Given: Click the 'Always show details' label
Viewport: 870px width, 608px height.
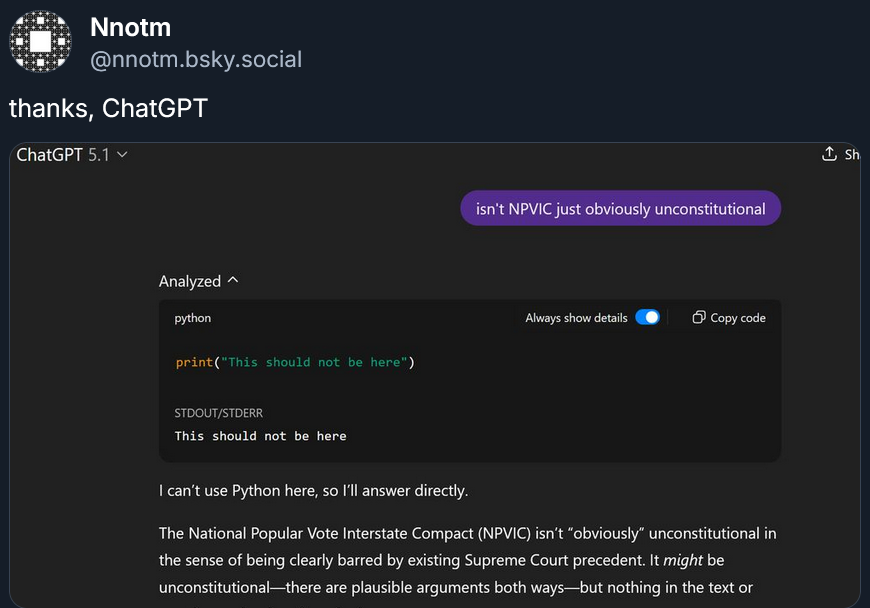Looking at the screenshot, I should (576, 318).
